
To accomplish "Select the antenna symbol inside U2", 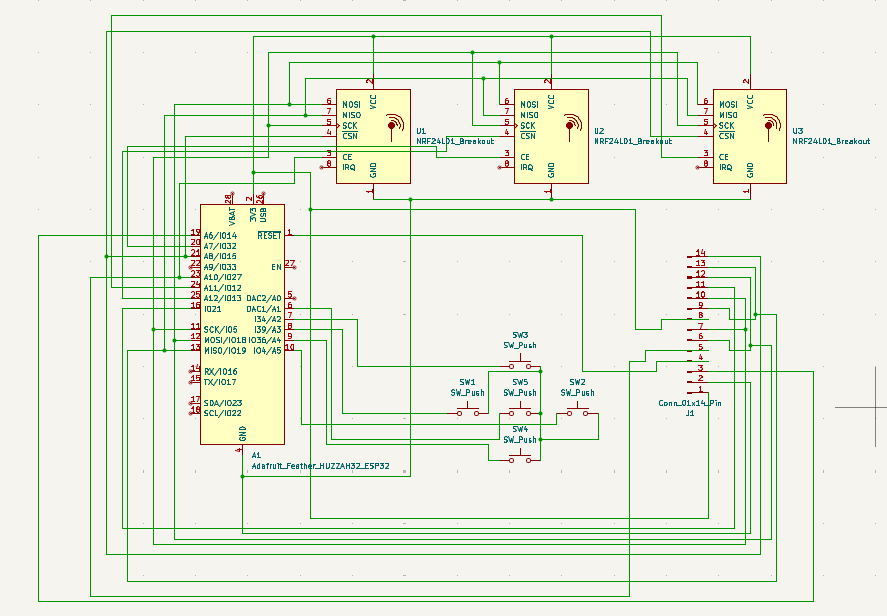I will tap(572, 127).
